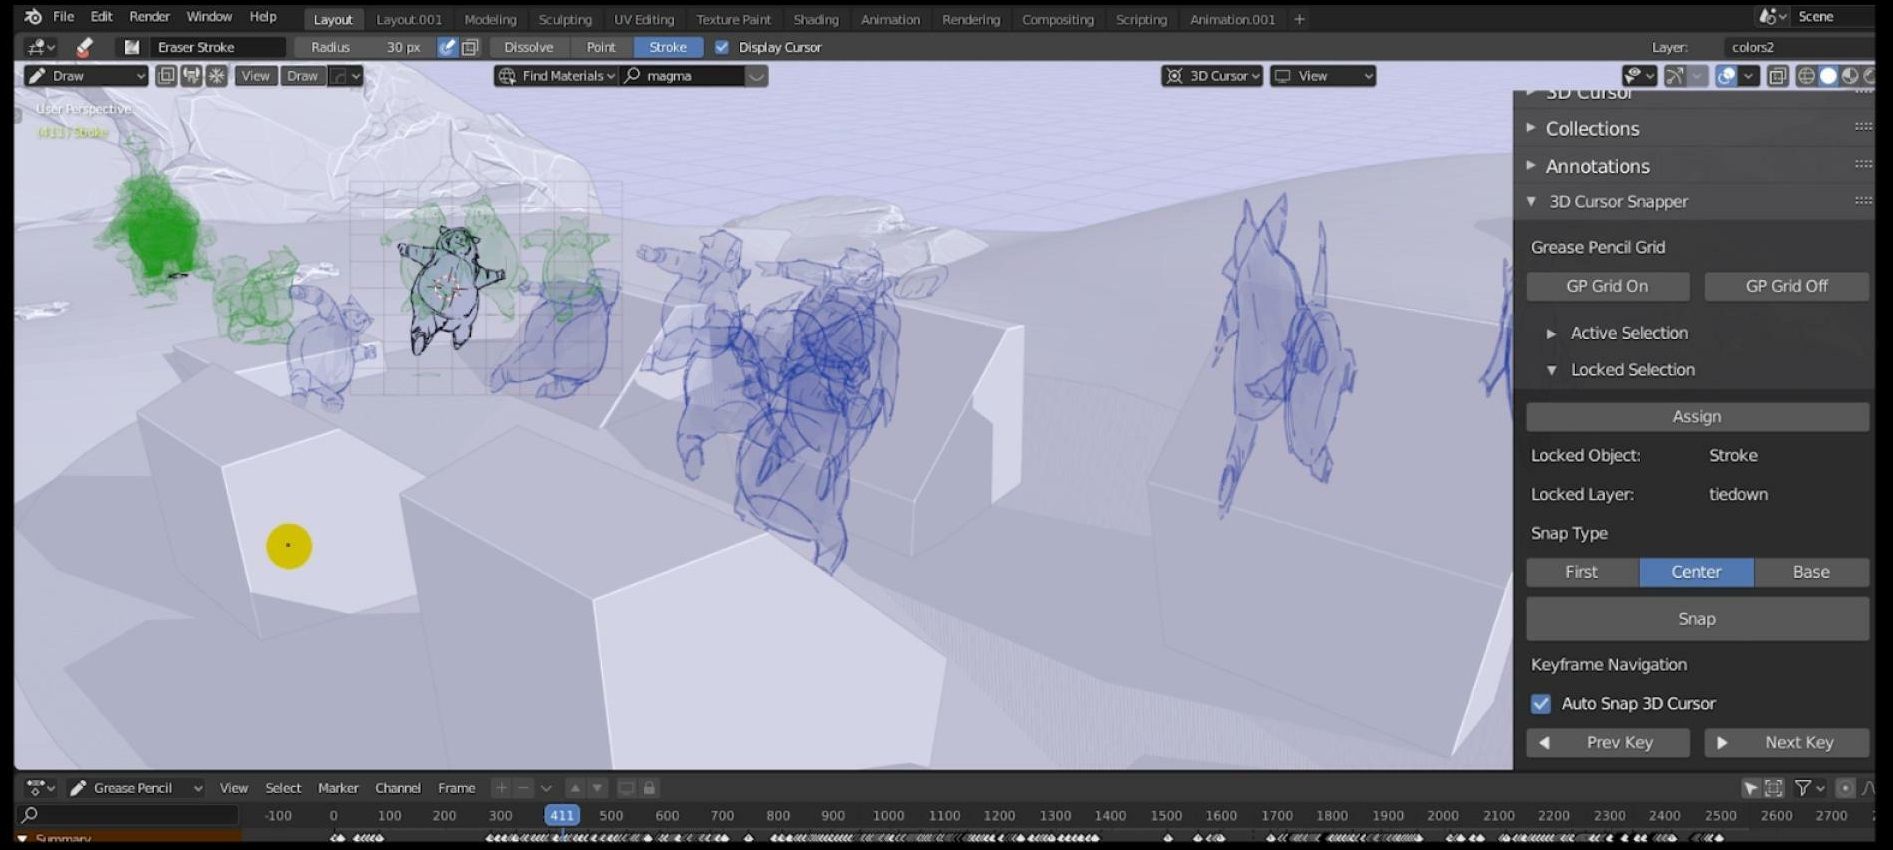This screenshot has height=850, width=1893.
Task: Toggle only-selected arrow icon in dope sheet
Action: (x=1751, y=788)
